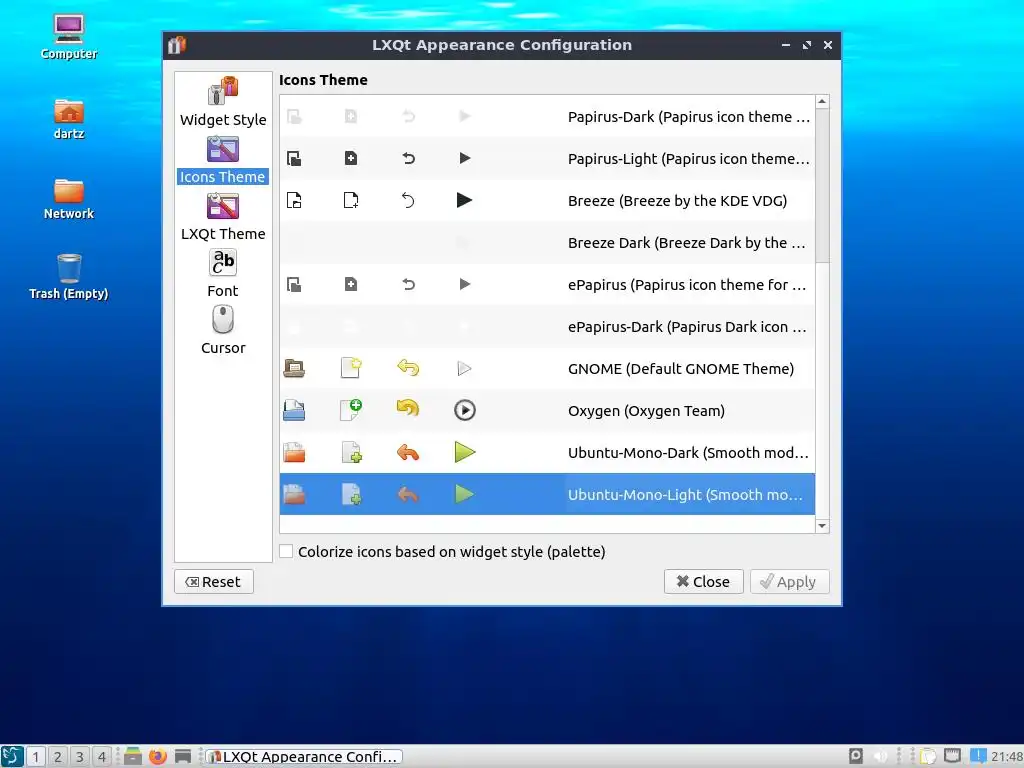Choose Papirus-Light icon theme
This screenshot has height=768, width=1024.
point(547,159)
